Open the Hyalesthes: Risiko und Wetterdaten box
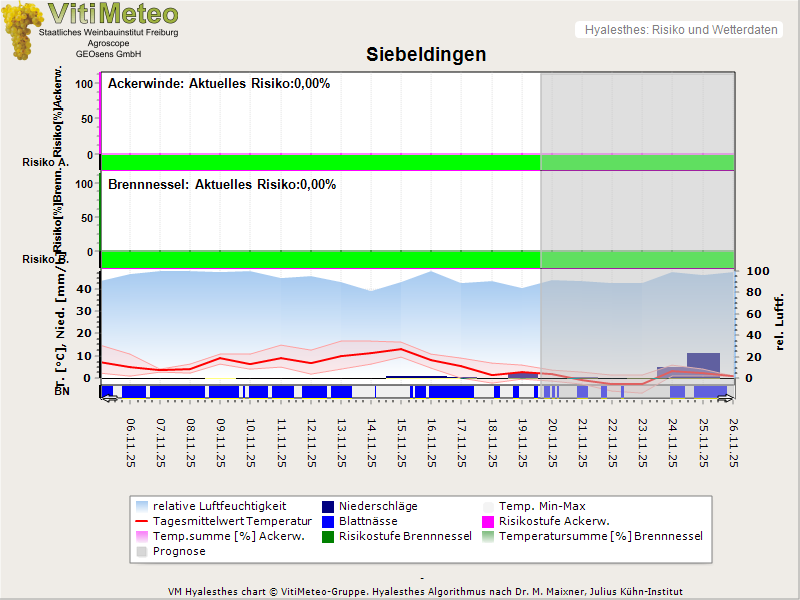Viewport: 800px width, 600px height. [679, 30]
